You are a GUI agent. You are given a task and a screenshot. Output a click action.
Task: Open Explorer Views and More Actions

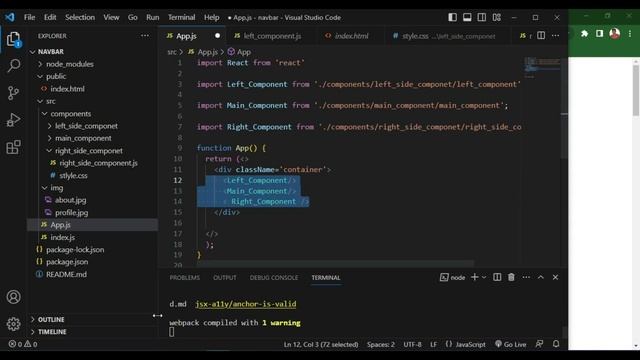pos(145,36)
